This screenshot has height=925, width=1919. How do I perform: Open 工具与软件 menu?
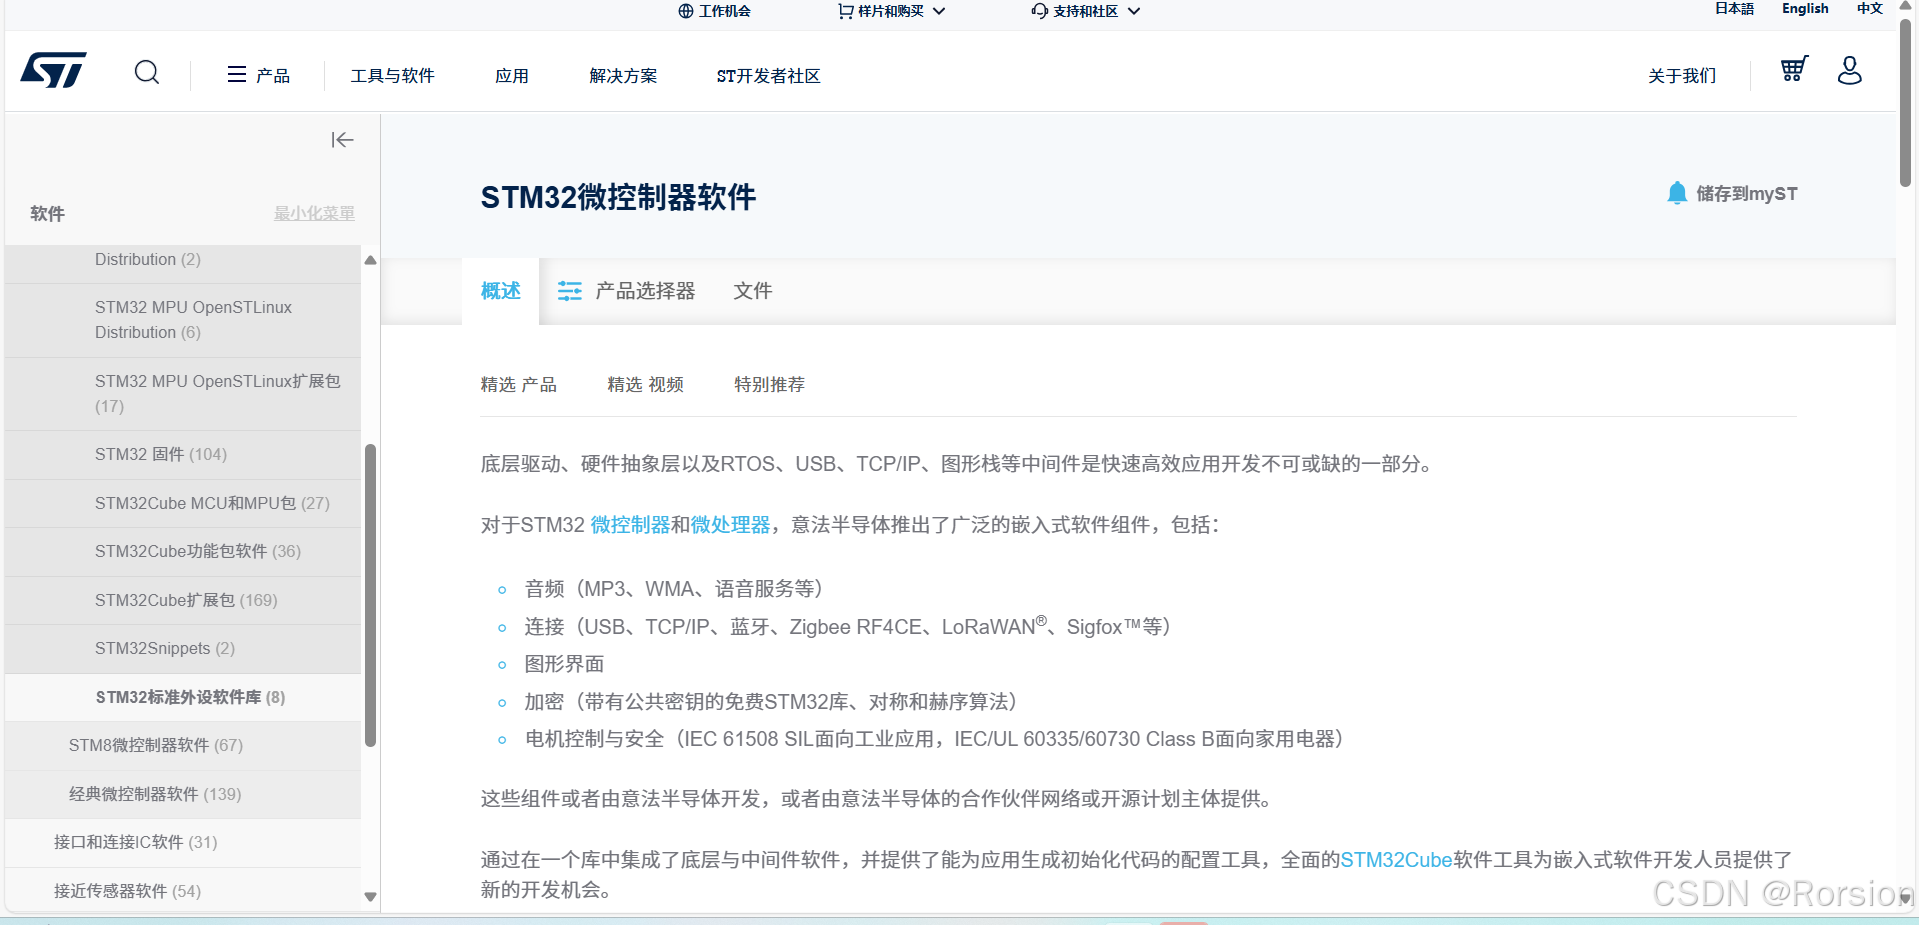pyautogui.click(x=392, y=76)
